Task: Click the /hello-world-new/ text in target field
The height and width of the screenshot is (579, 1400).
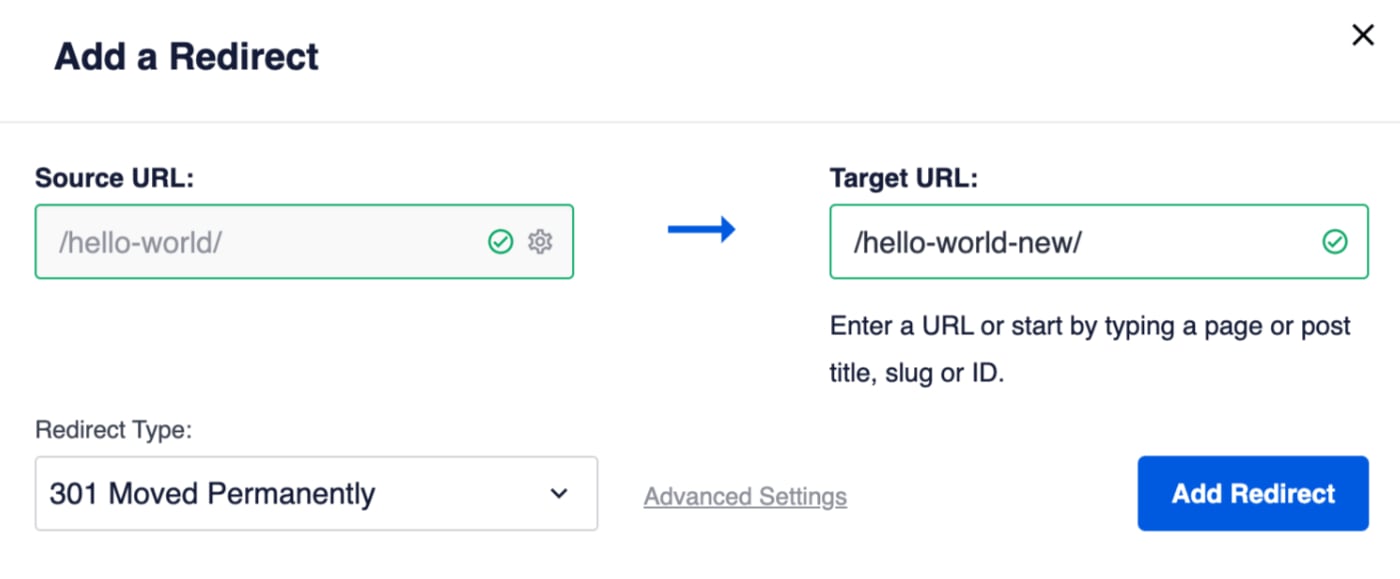Action: coord(968,242)
